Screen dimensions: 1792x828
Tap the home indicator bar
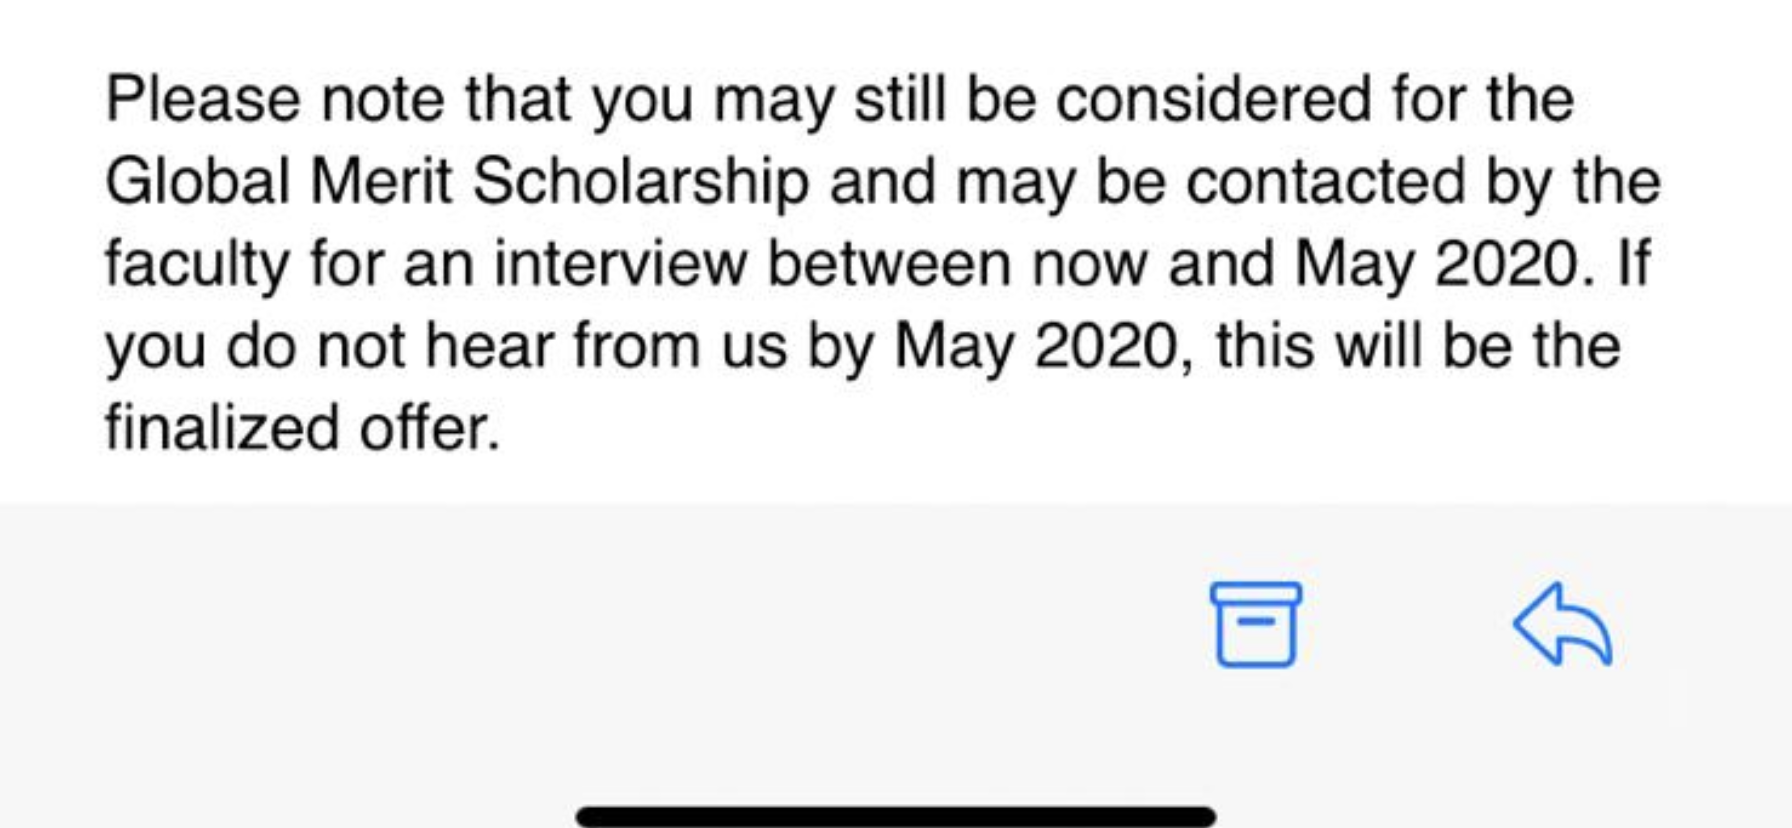pos(896,816)
